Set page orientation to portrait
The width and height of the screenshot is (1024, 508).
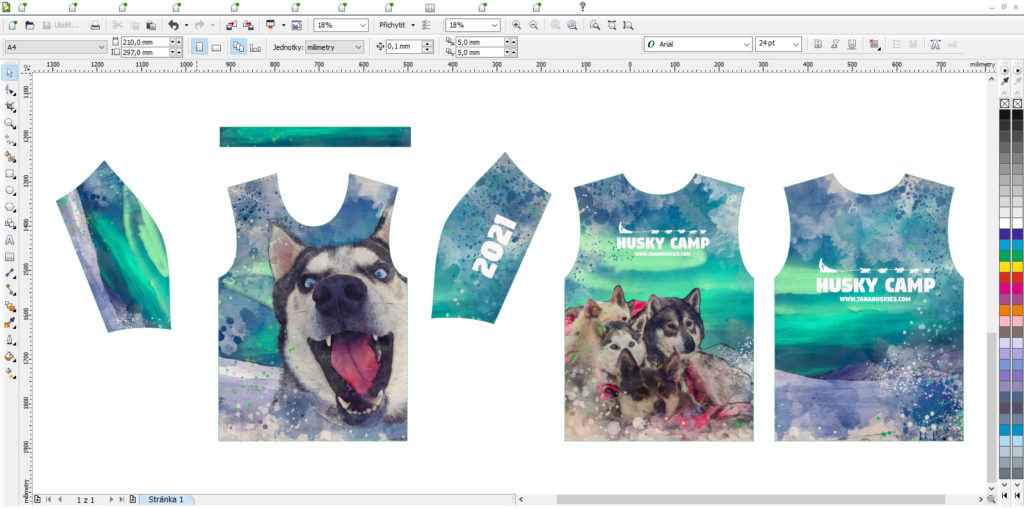[200, 47]
